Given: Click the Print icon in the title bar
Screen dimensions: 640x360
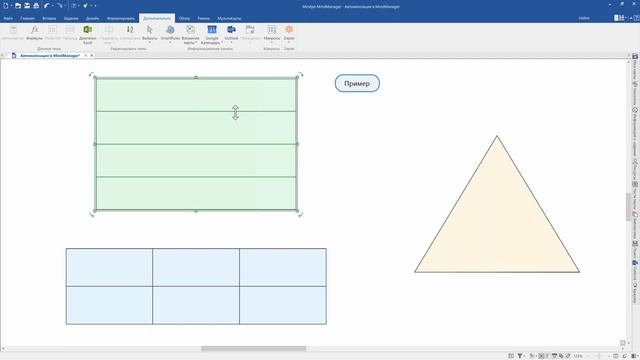Looking at the screenshot, I should click(36, 6).
